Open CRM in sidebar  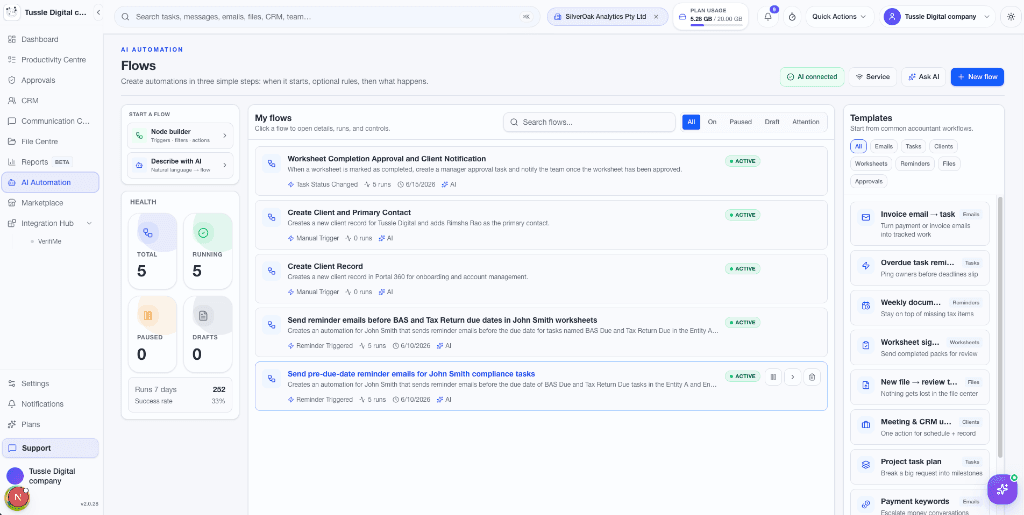pos(50,101)
